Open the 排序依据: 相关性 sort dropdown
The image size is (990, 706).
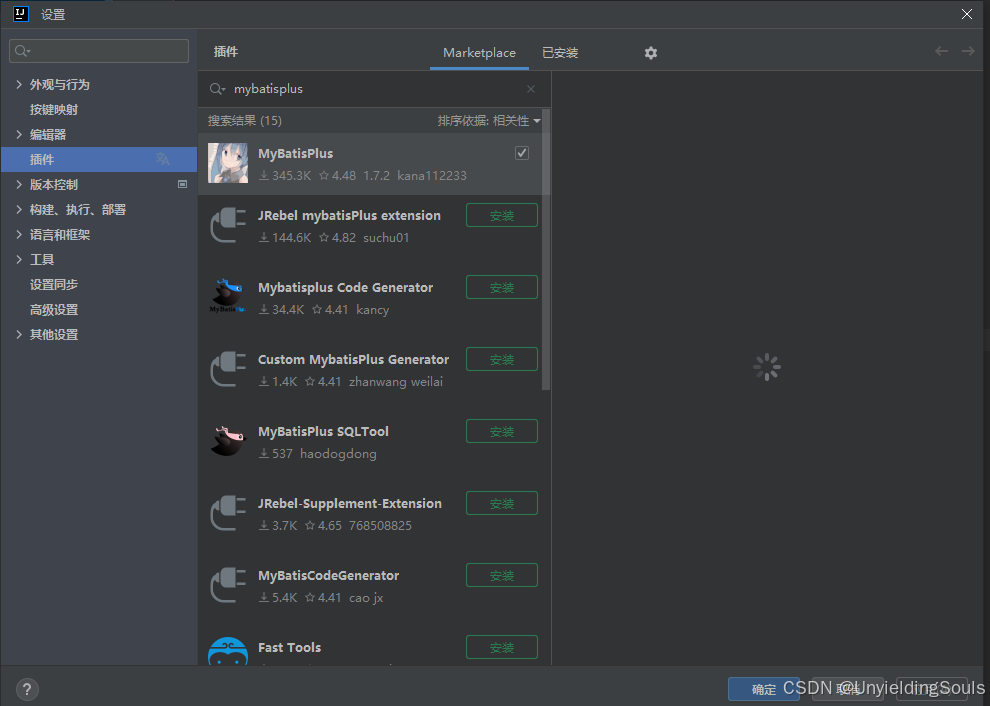tap(489, 121)
